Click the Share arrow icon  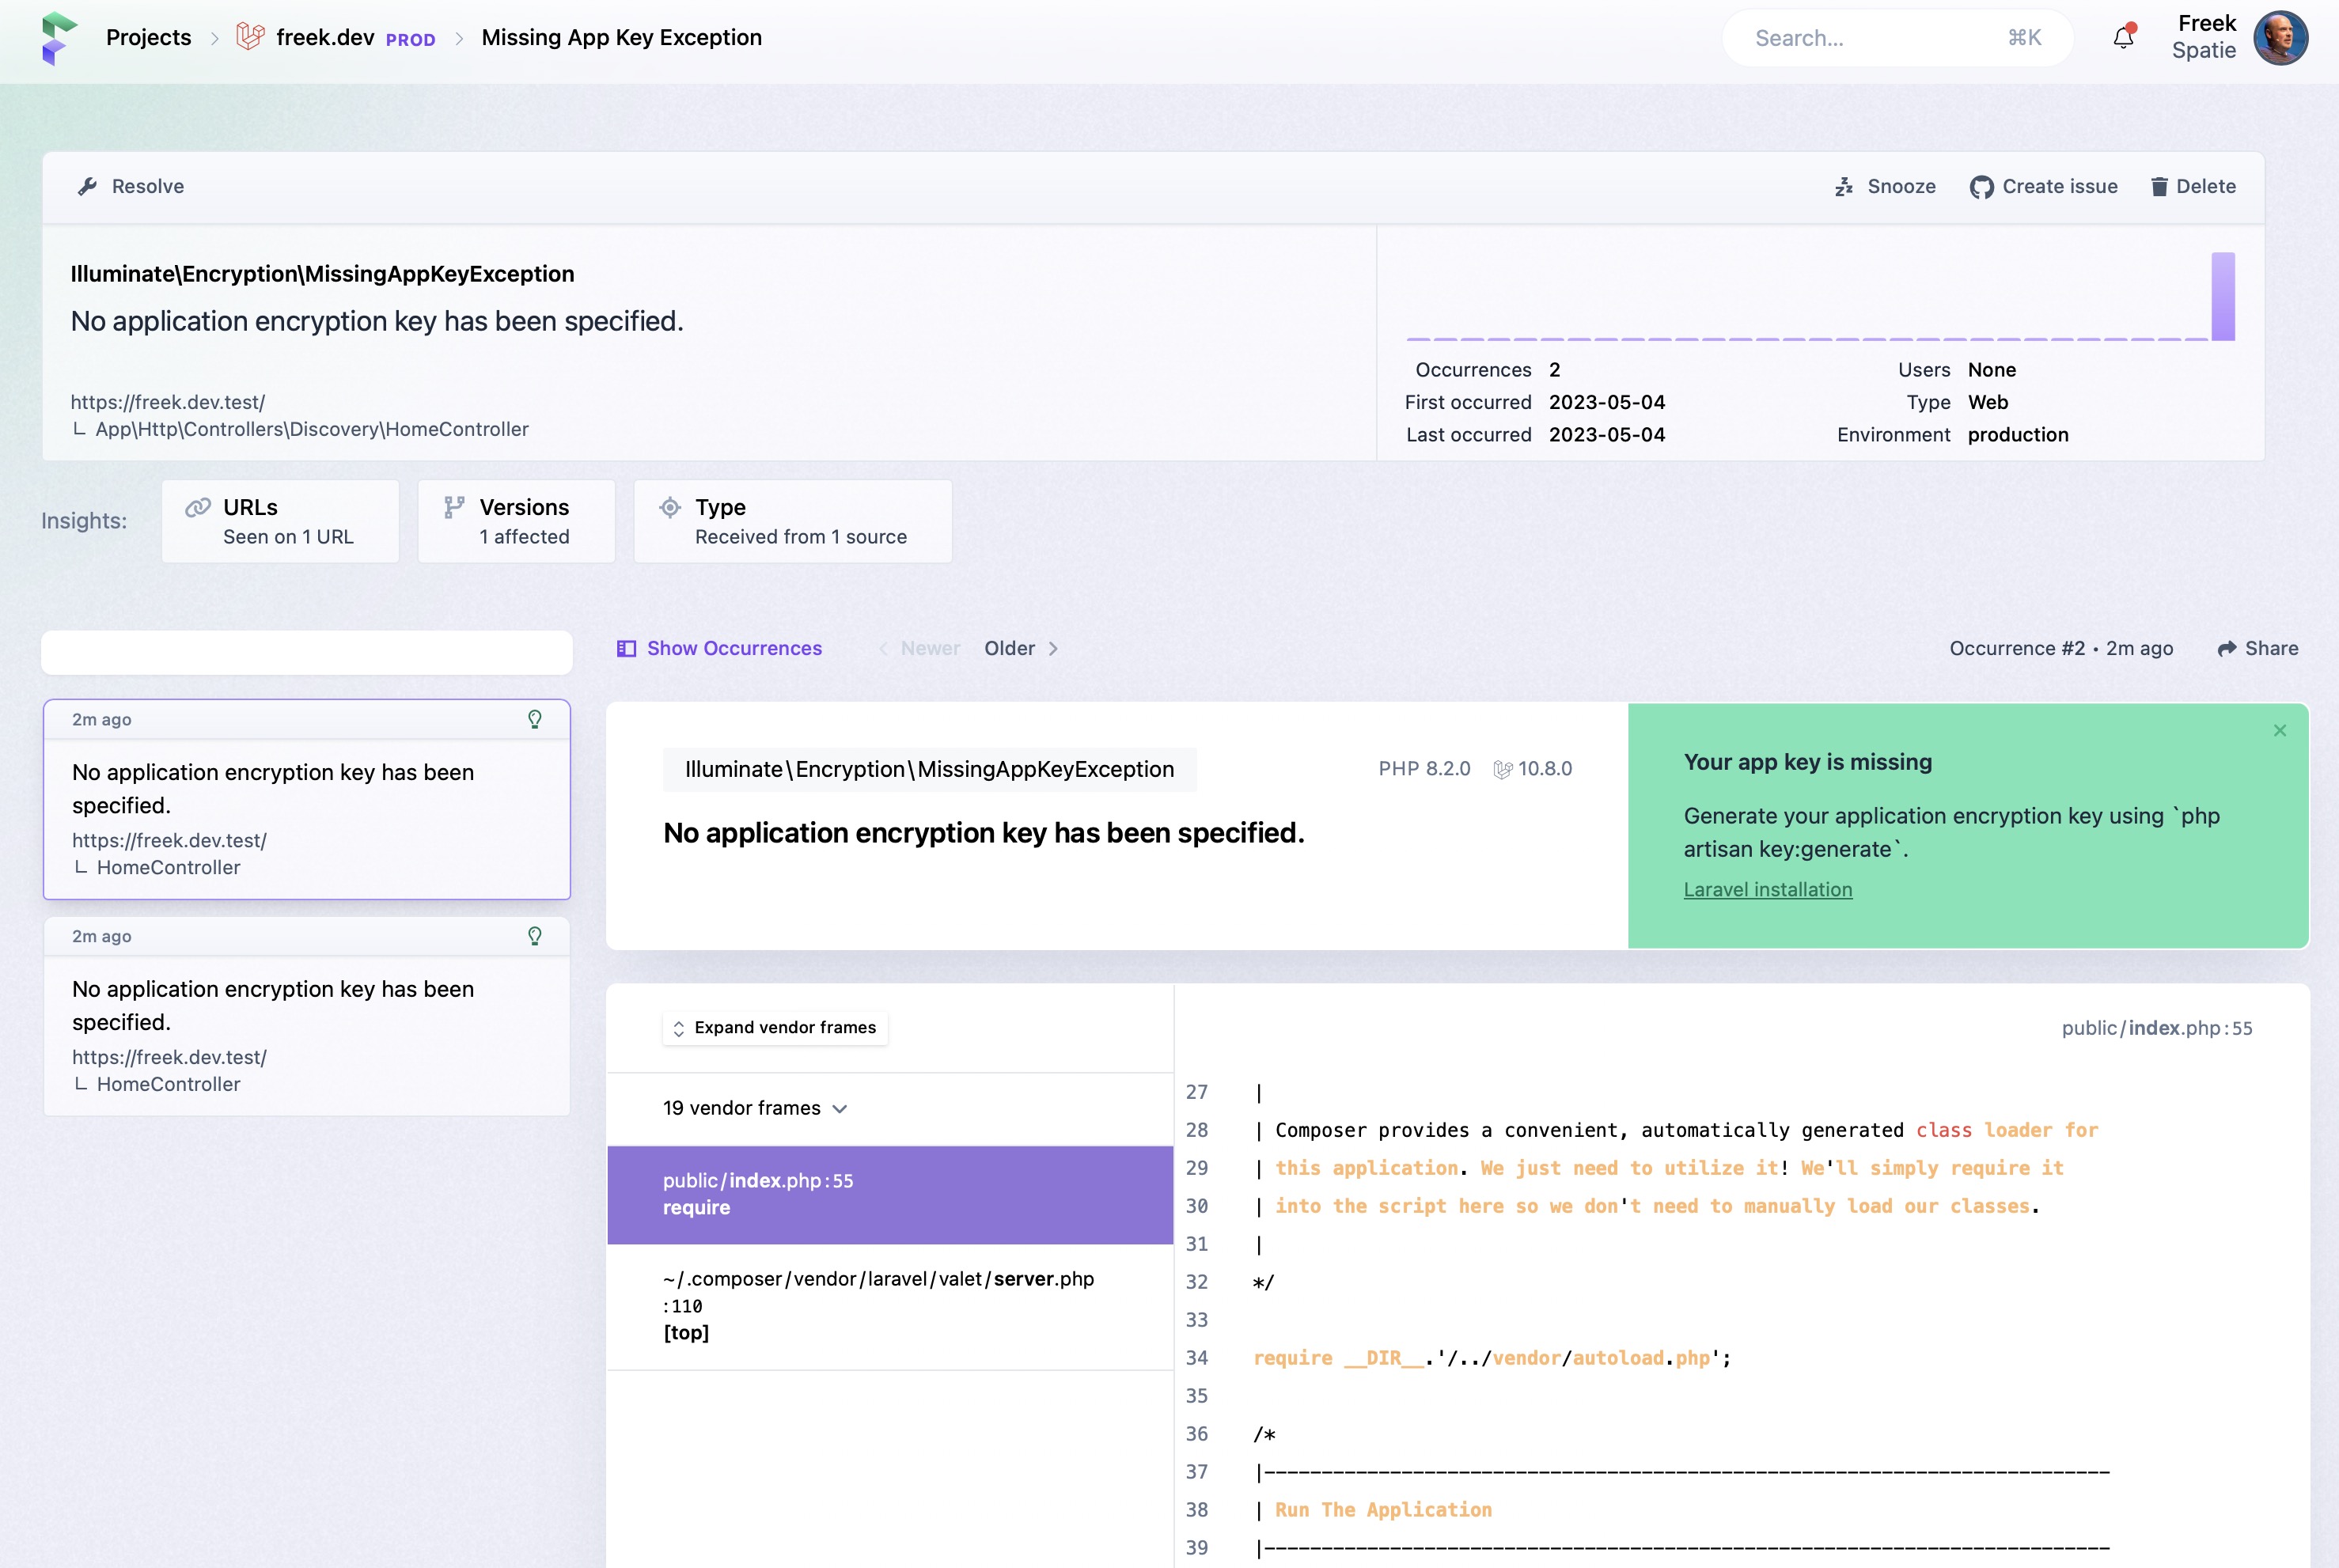pos(2226,649)
